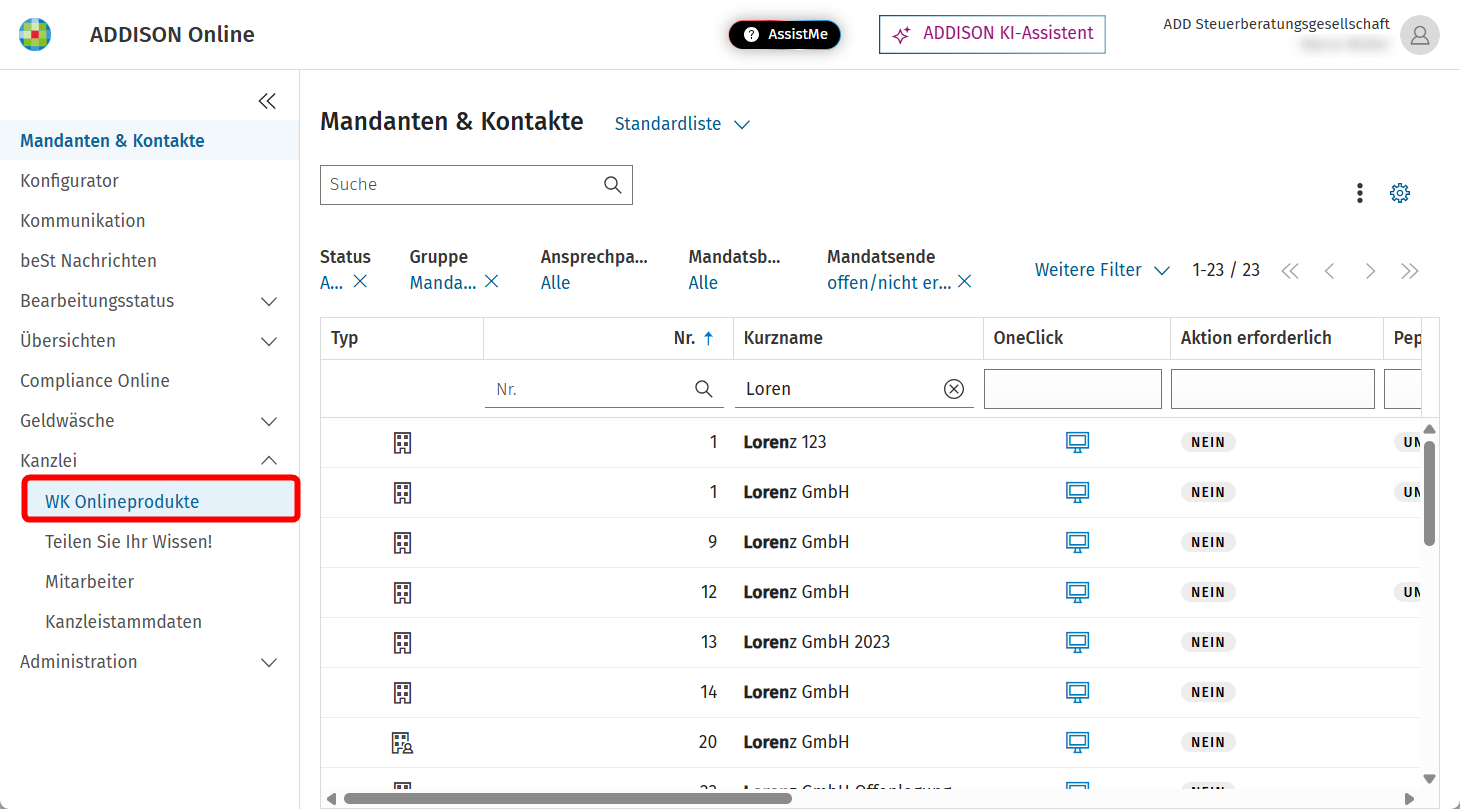Open Kanzleistammdaten under Kanzlei
The width and height of the screenshot is (1460, 809).
click(124, 622)
